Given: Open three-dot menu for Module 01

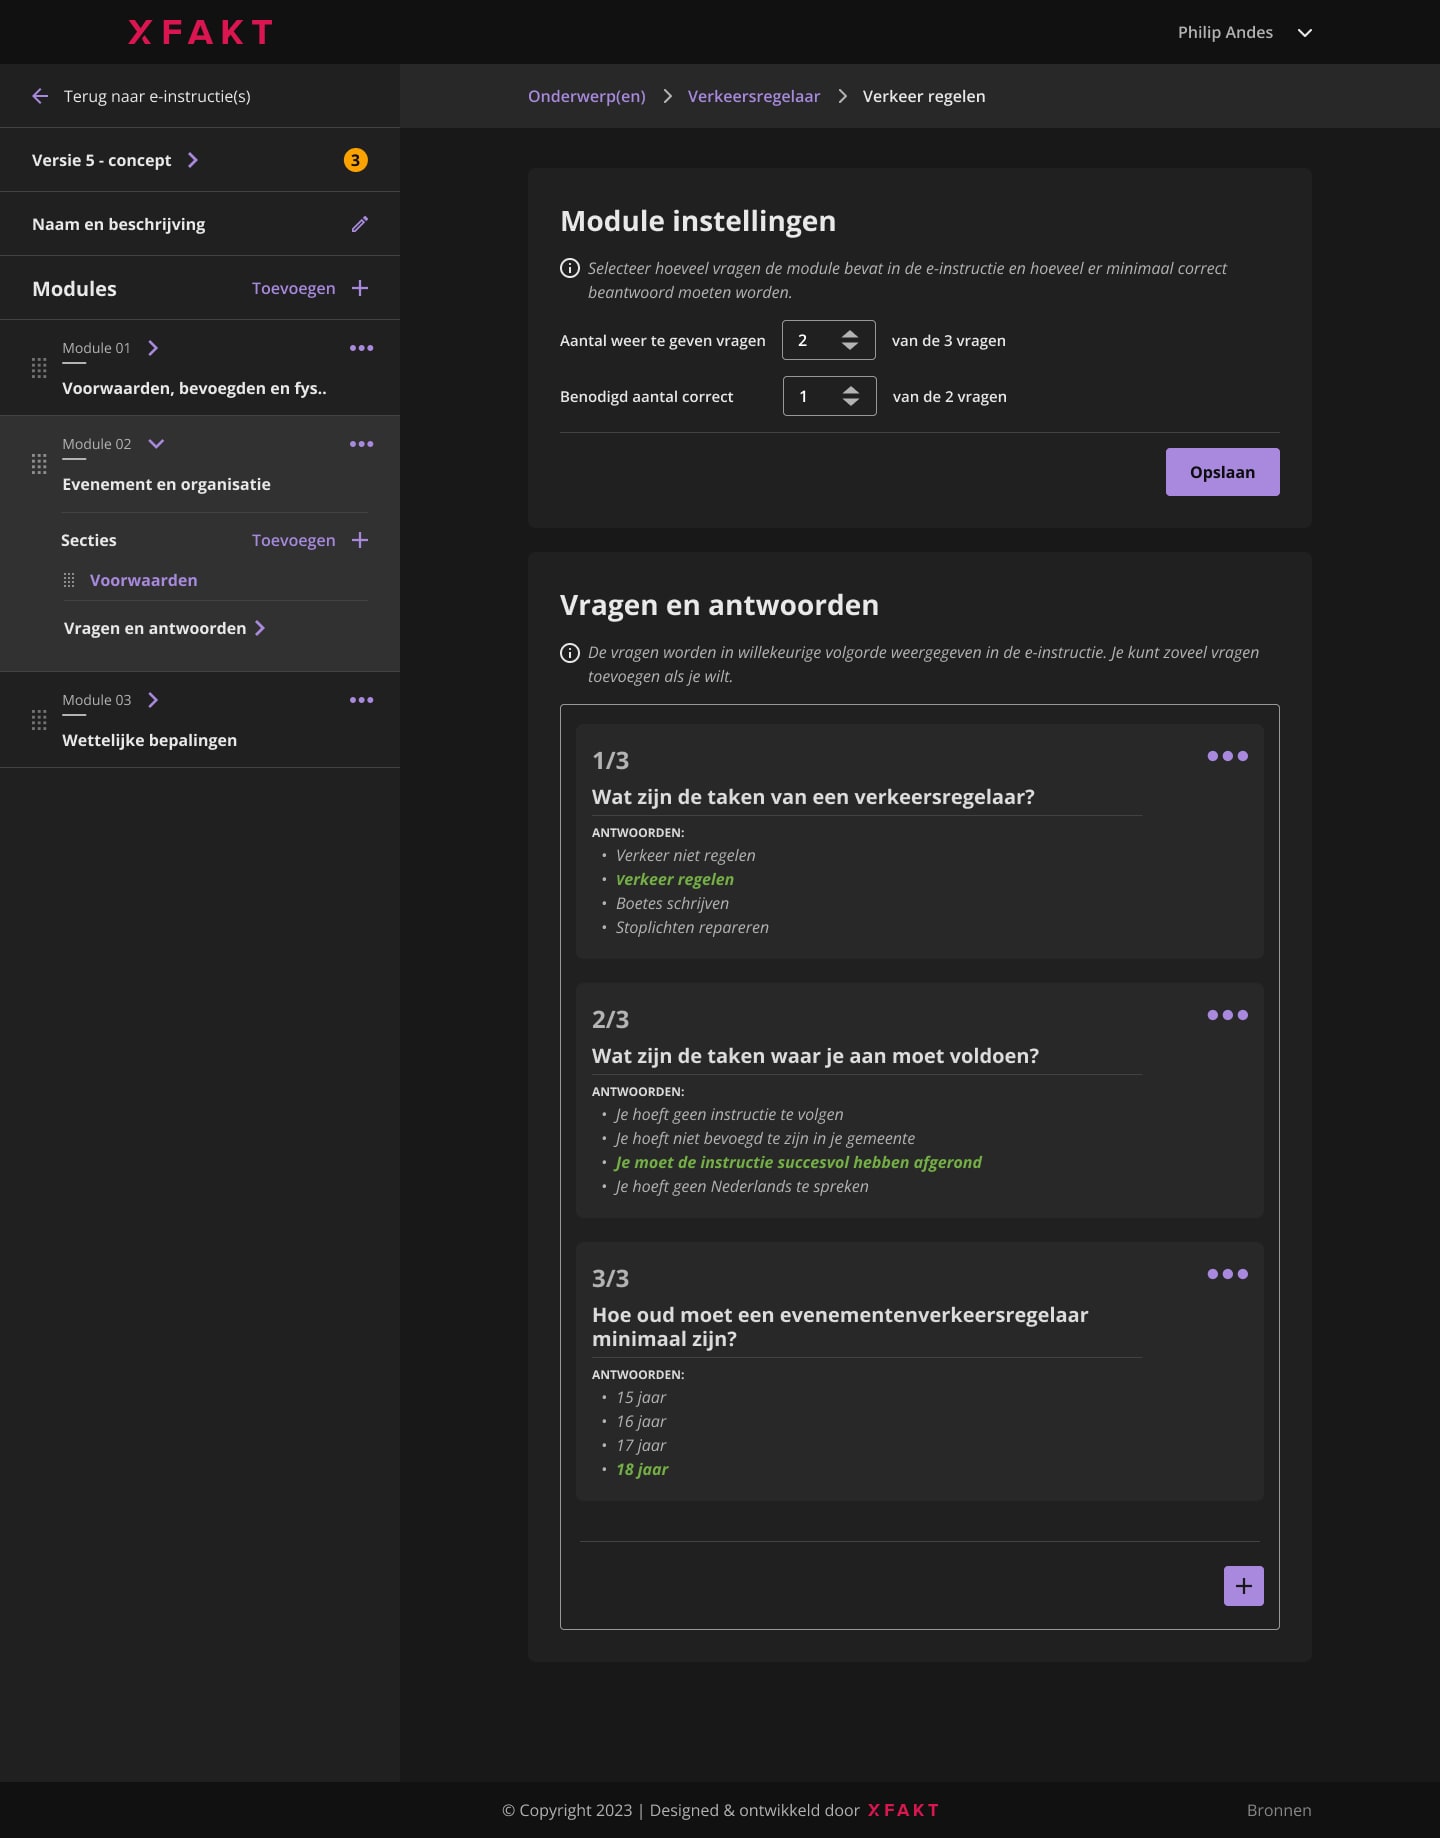Looking at the screenshot, I should pos(361,348).
